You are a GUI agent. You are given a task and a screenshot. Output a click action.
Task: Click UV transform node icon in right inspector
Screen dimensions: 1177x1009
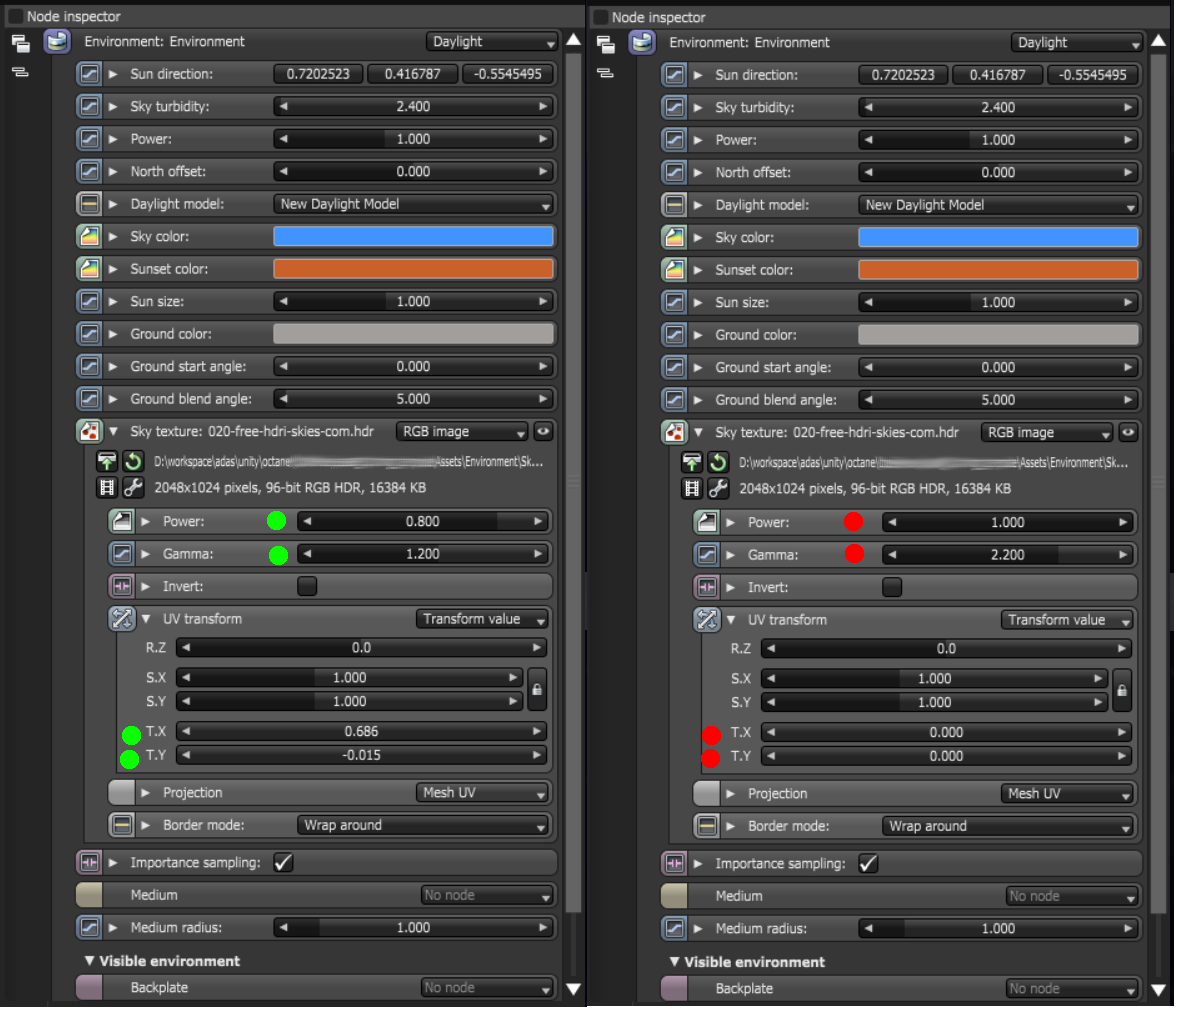tap(706, 620)
